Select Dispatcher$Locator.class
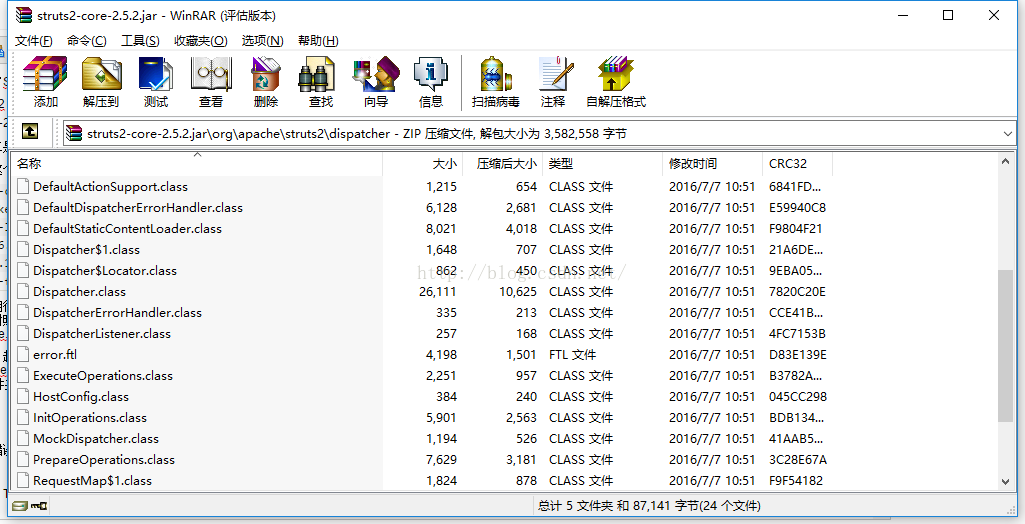 click(105, 270)
